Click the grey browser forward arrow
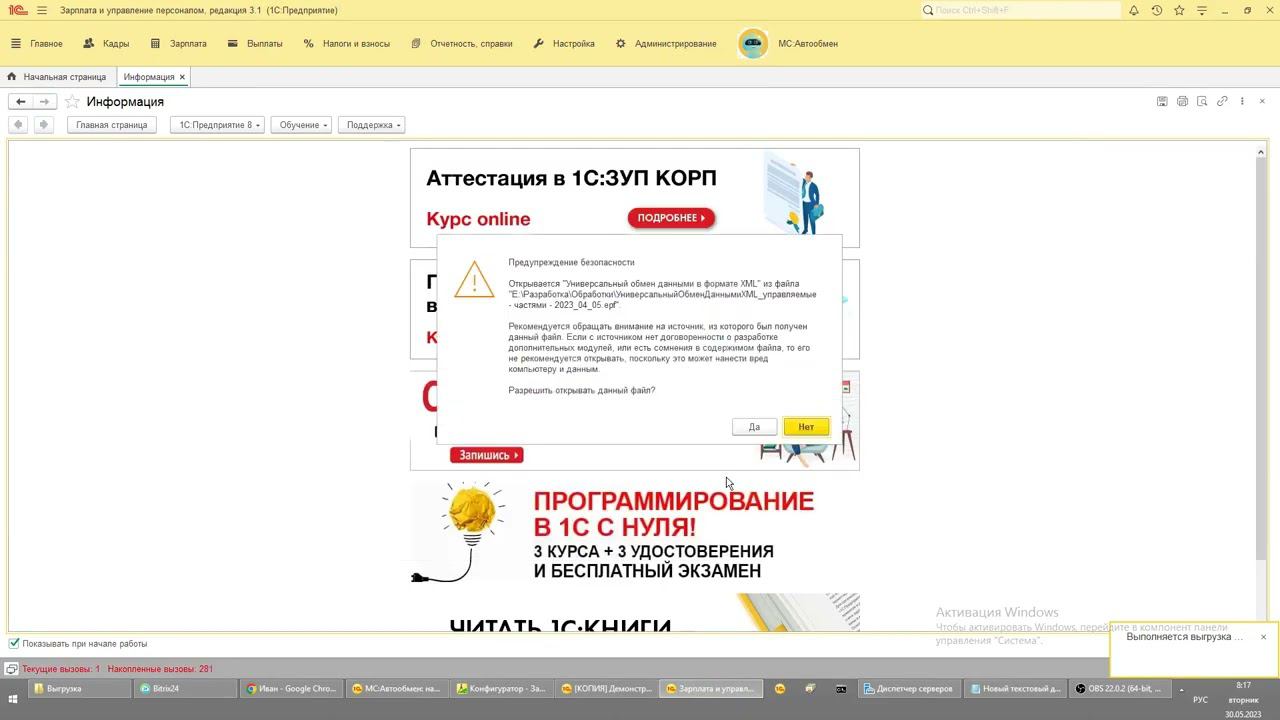This screenshot has width=1280, height=720. click(x=43, y=125)
